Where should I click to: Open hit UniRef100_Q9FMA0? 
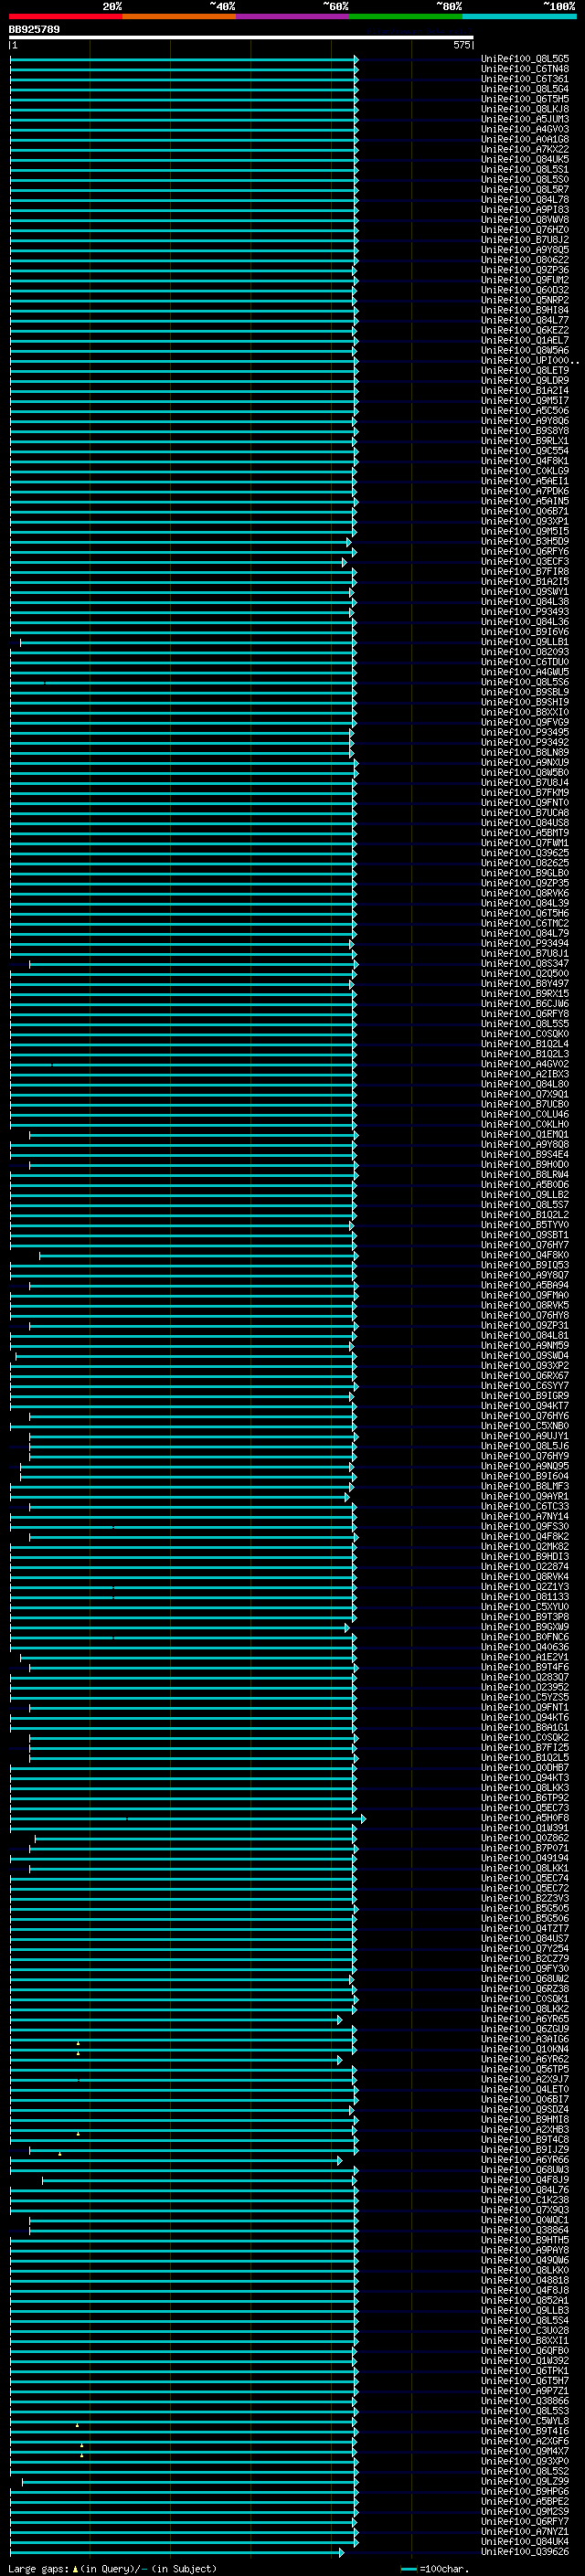pyautogui.click(x=525, y=1295)
